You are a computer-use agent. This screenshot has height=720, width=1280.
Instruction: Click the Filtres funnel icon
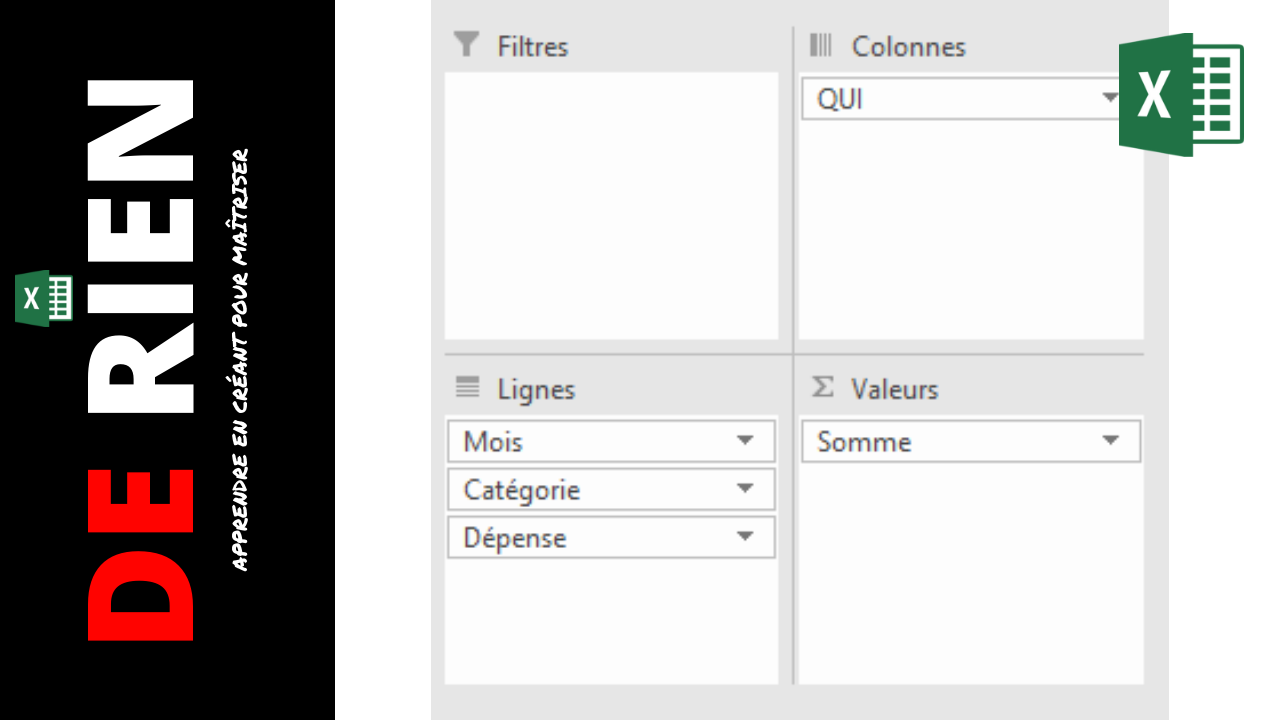point(466,45)
